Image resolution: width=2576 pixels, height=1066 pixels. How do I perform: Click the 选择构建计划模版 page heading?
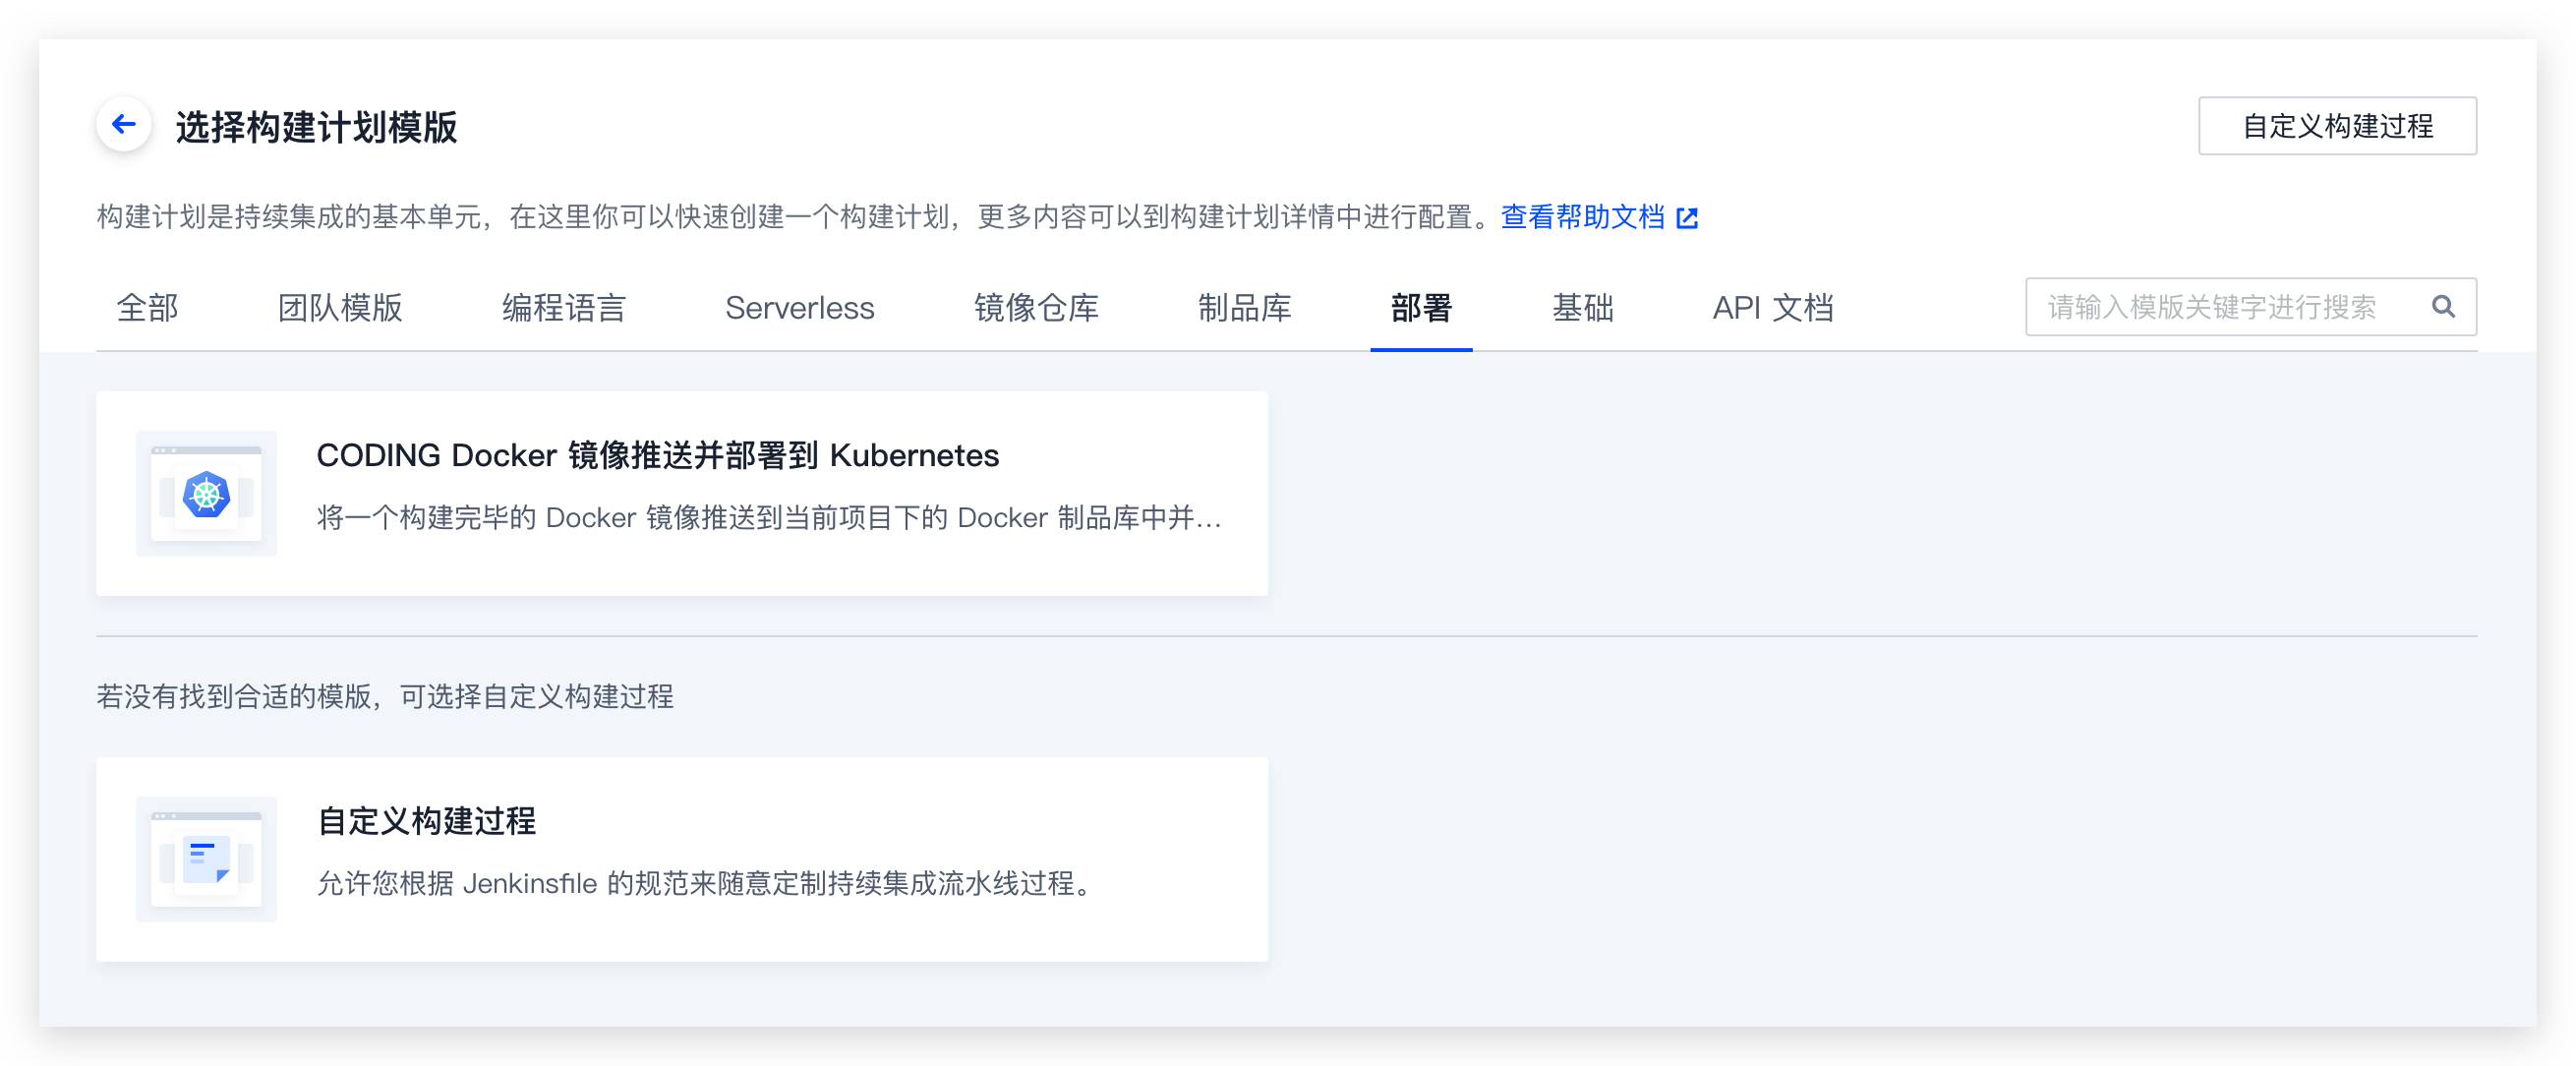317,127
